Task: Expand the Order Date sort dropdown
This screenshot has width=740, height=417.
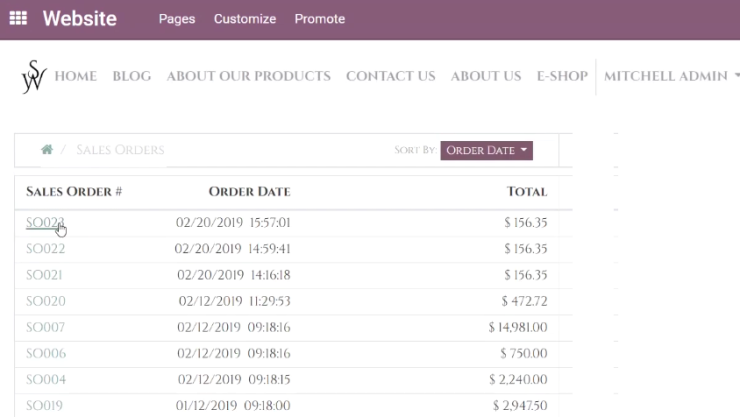Action: (487, 150)
